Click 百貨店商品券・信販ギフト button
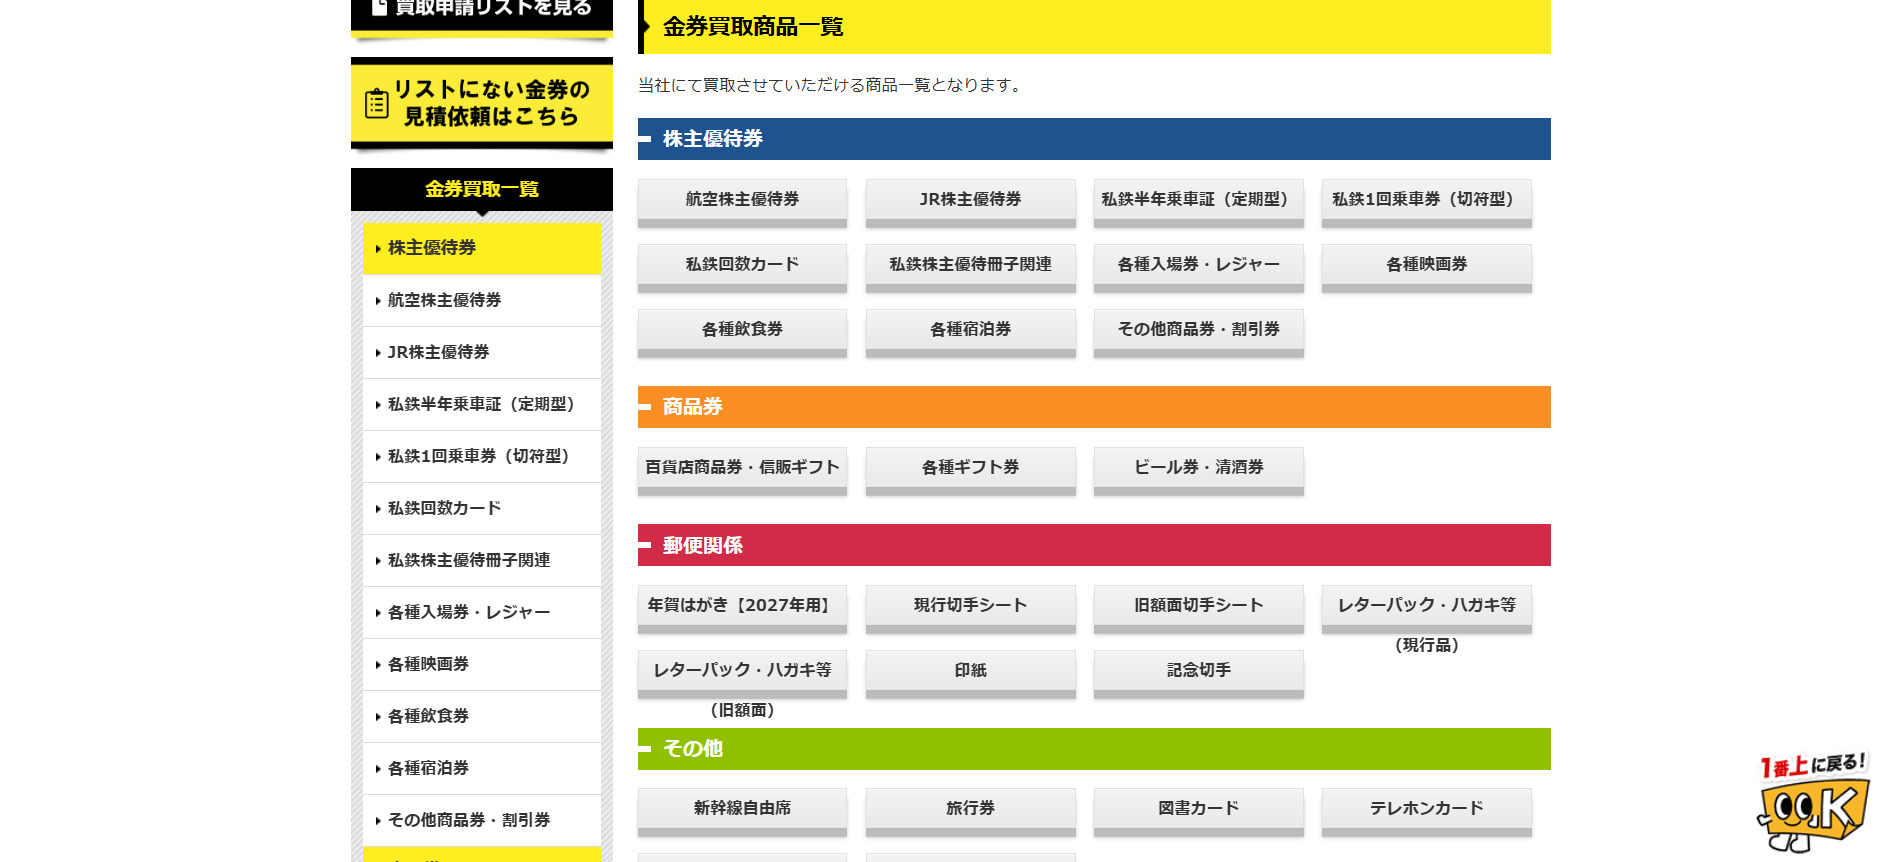This screenshot has height=862, width=1895. tap(742, 471)
